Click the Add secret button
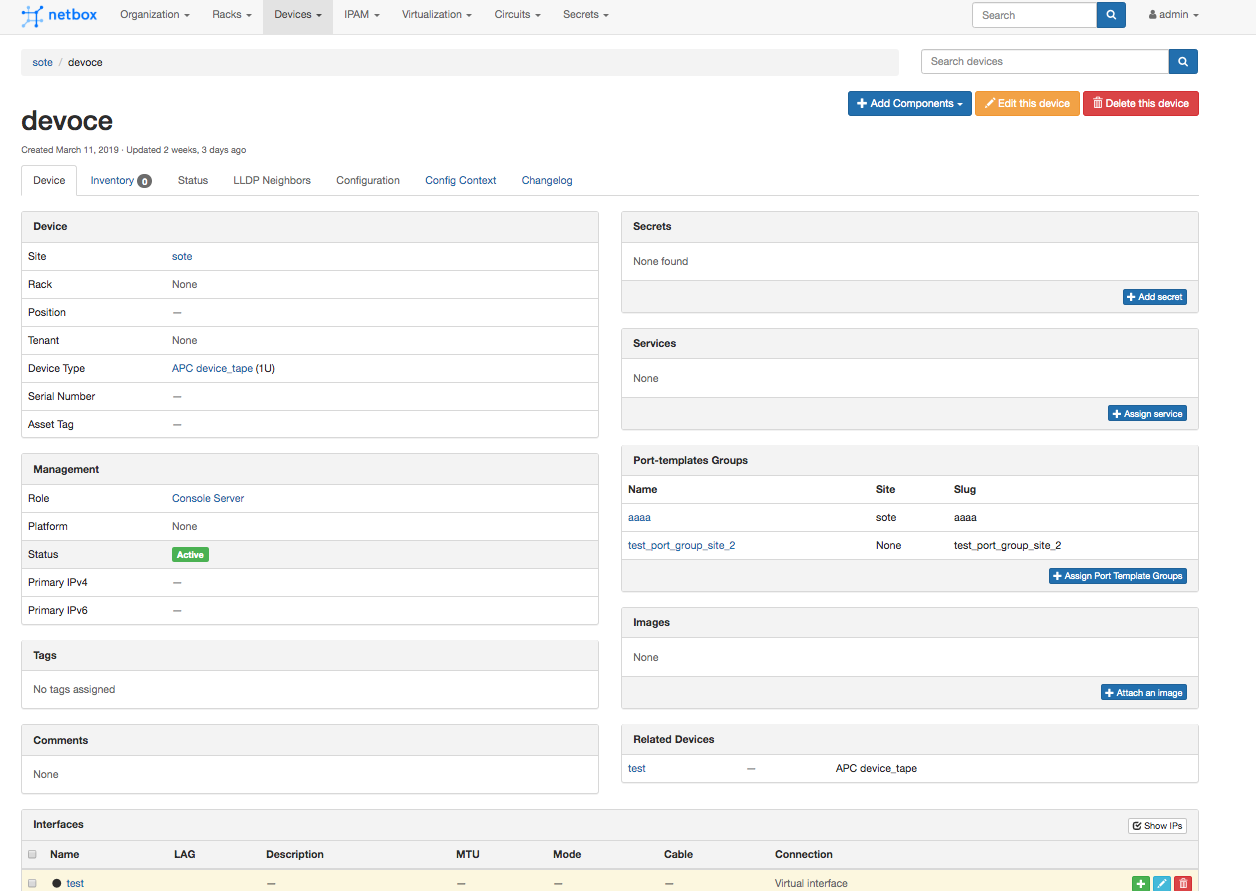Viewport: 1256px width, 891px height. pos(1154,297)
